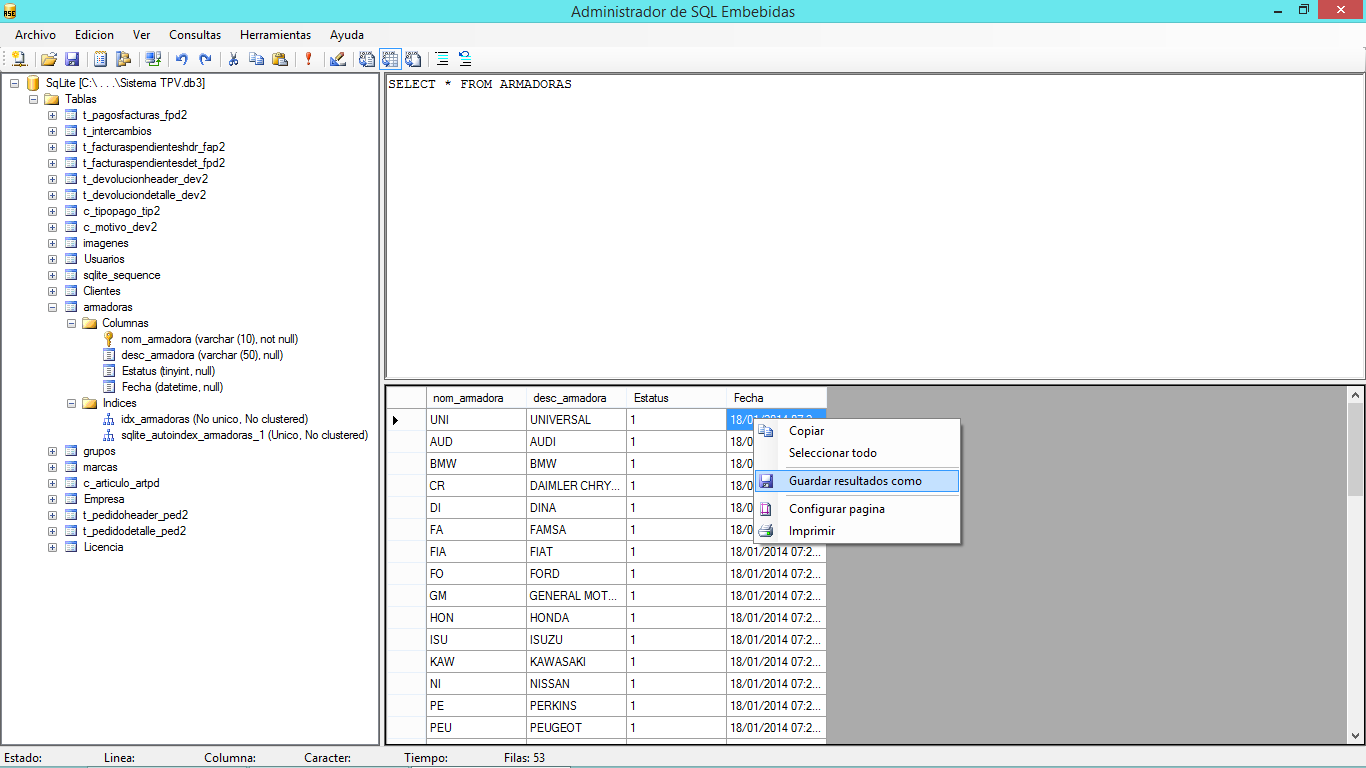Screen dimensions: 1366x768
Task: Click the Estatus column header
Action: (x=676, y=398)
